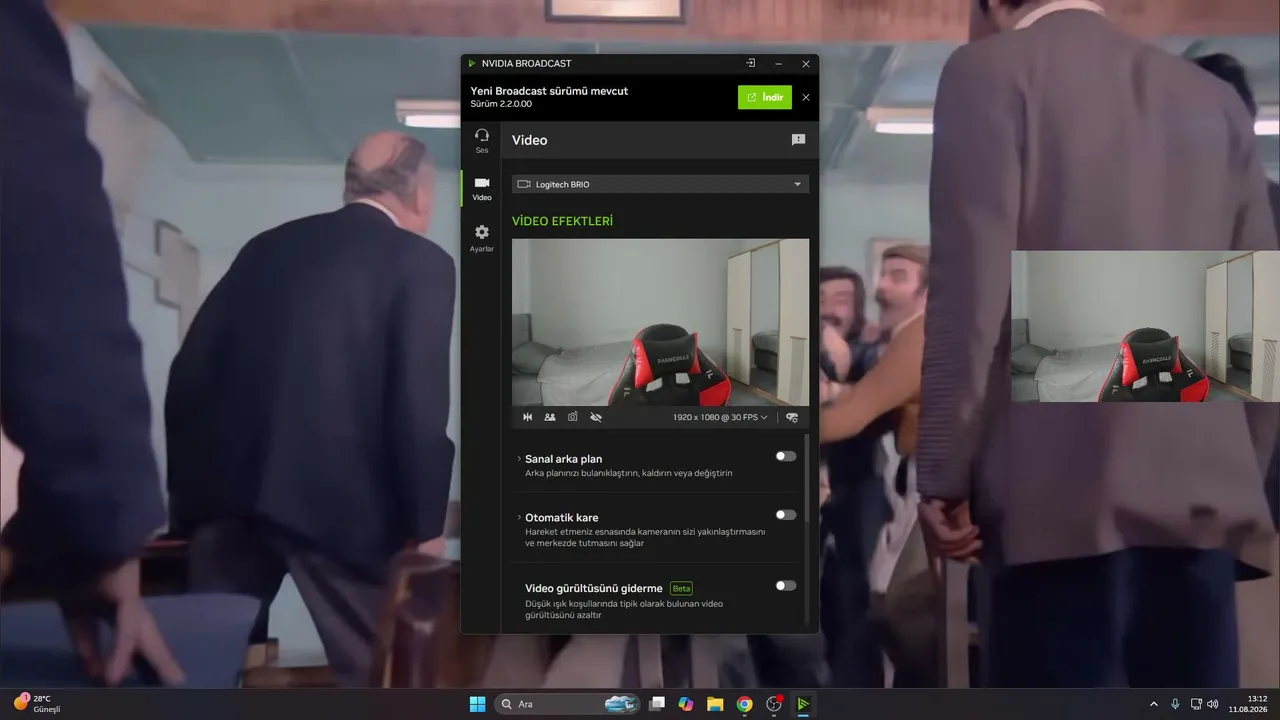Launch Copilot from the taskbar
Viewport: 1280px width, 720px height.
coord(686,704)
